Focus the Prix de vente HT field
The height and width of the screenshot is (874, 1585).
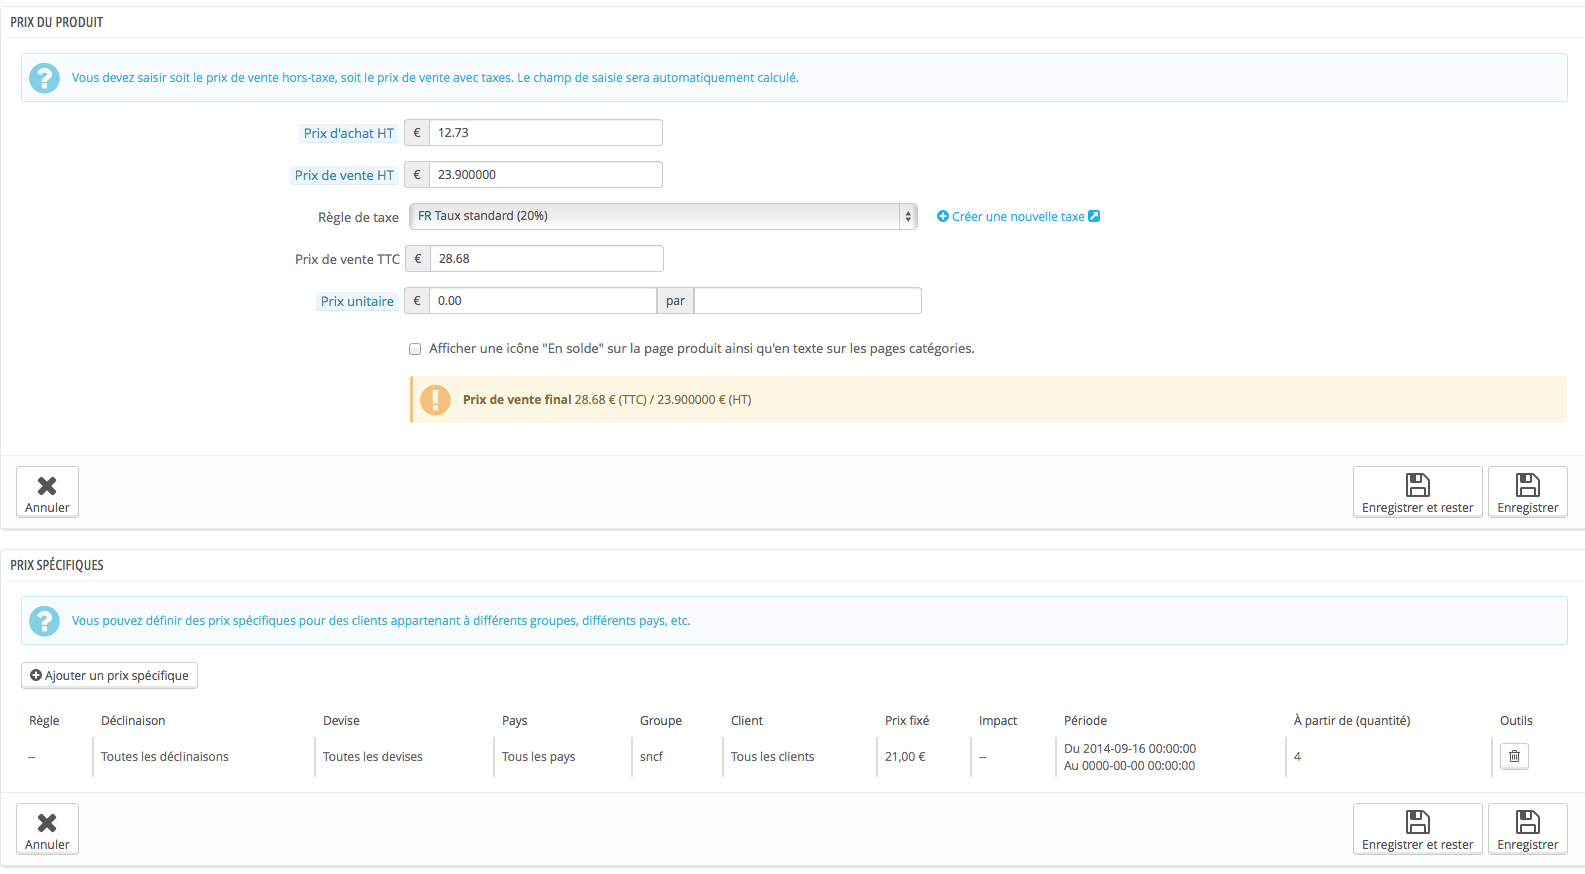(546, 174)
